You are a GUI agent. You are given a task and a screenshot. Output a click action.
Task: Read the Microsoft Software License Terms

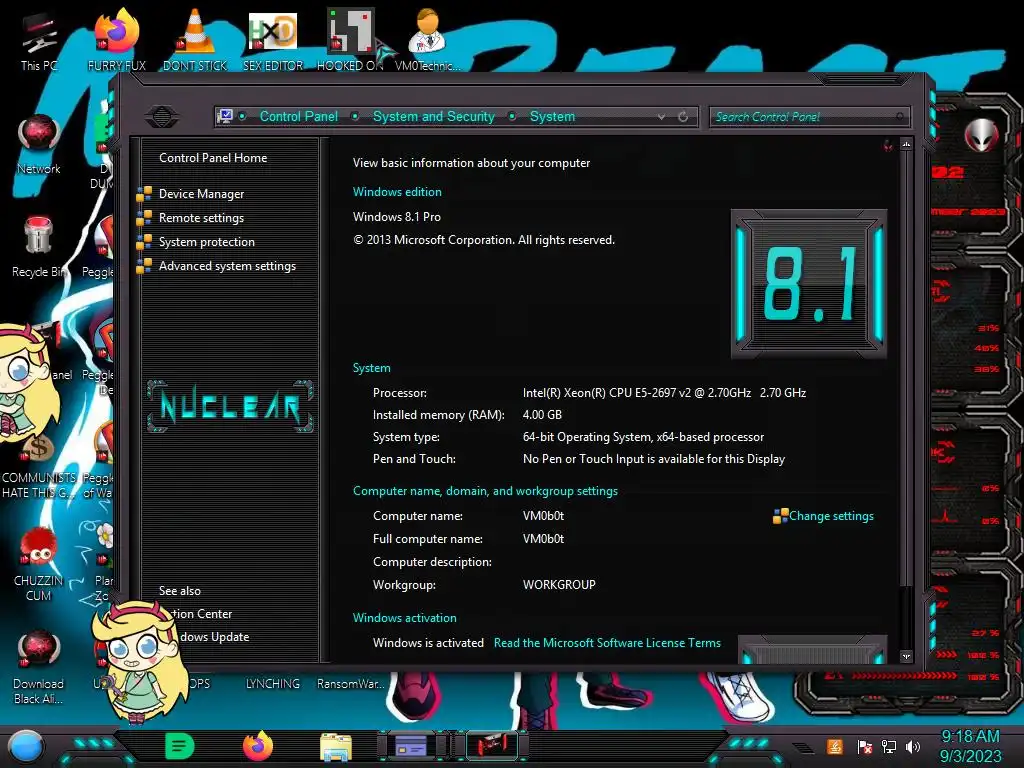[x=607, y=643]
